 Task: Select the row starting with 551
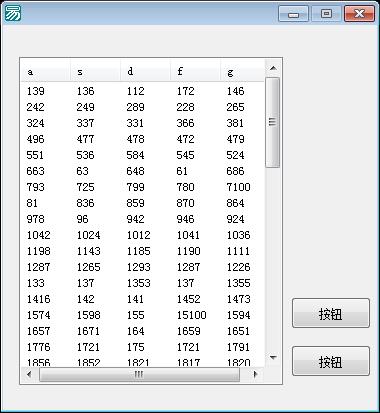143,155
